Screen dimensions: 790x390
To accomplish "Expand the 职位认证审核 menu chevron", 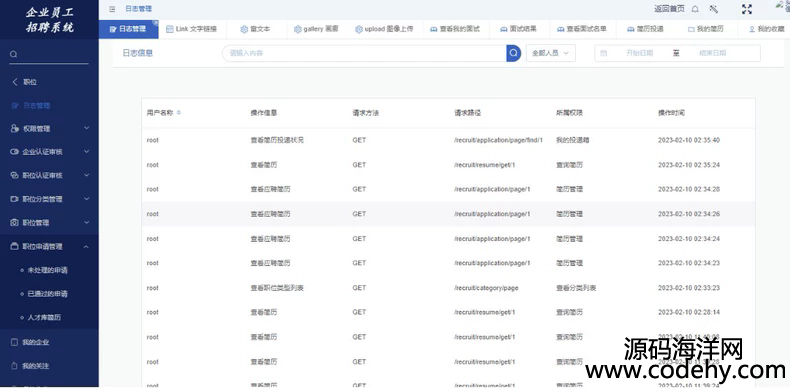I will pyautogui.click(x=86, y=175).
